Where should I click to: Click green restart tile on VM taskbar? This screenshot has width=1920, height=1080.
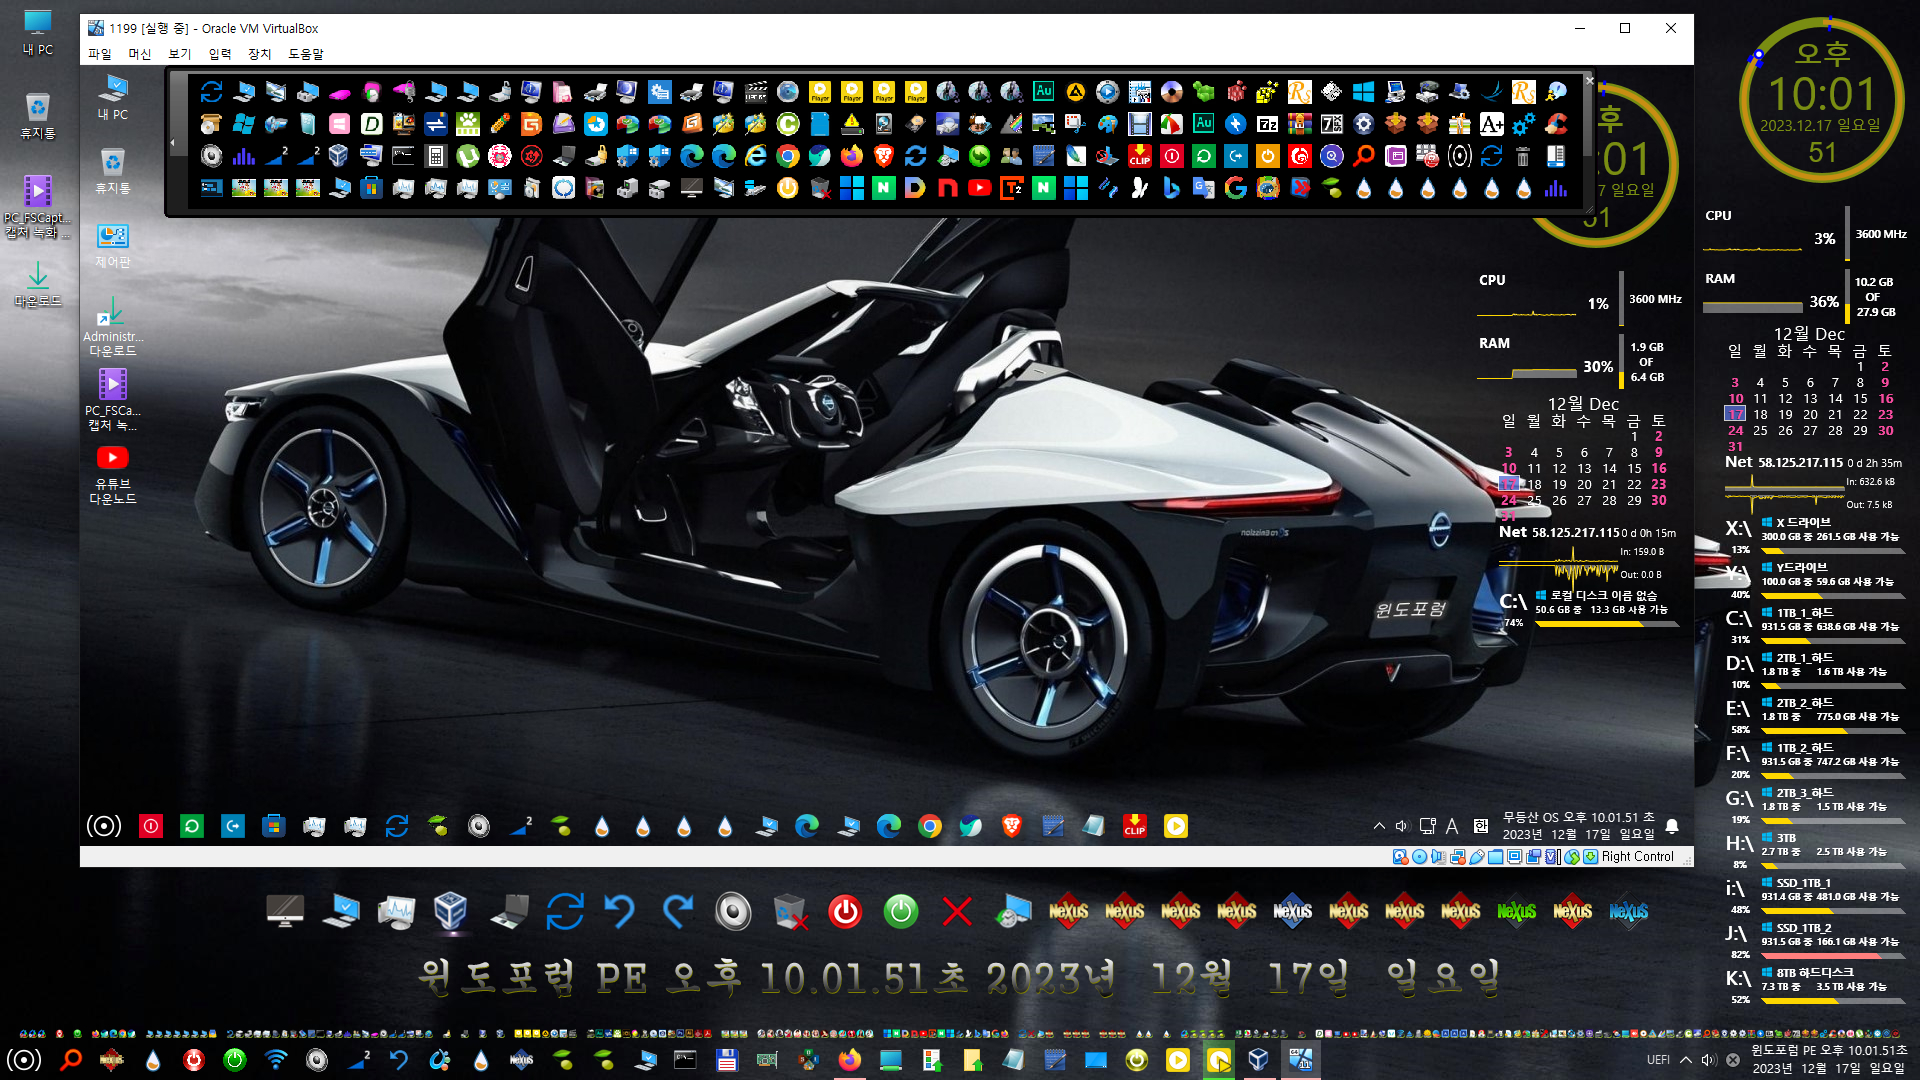[192, 826]
